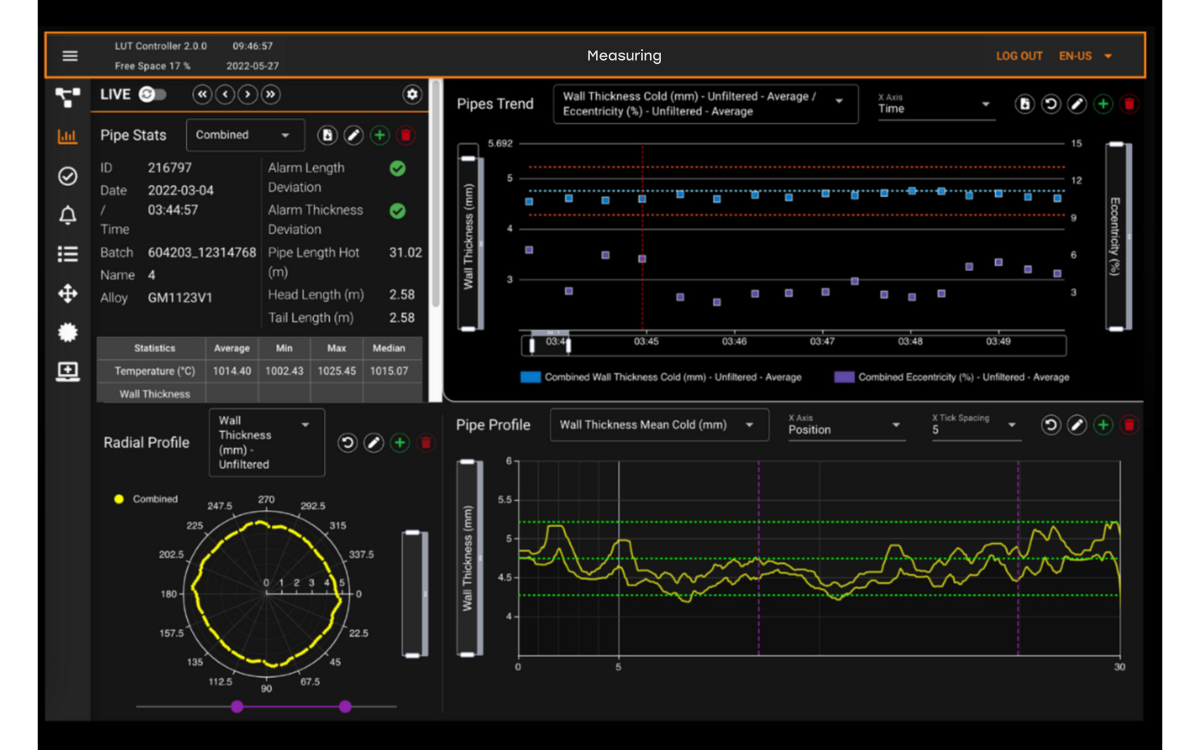Click the green add icon in Radial Profile
Viewport: 1200px width, 750px height.
tap(399, 443)
